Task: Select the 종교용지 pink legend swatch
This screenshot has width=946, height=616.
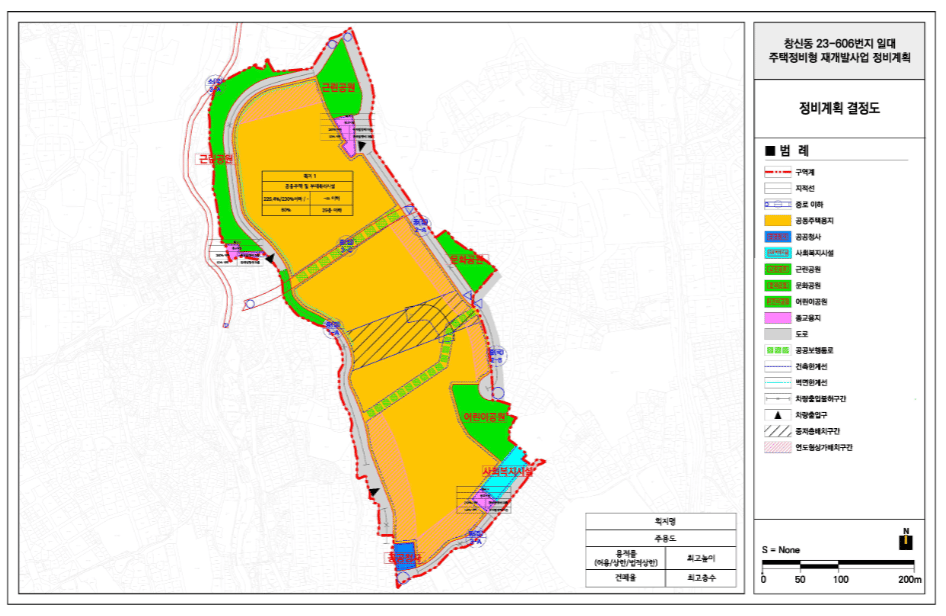Action: pyautogui.click(x=778, y=318)
